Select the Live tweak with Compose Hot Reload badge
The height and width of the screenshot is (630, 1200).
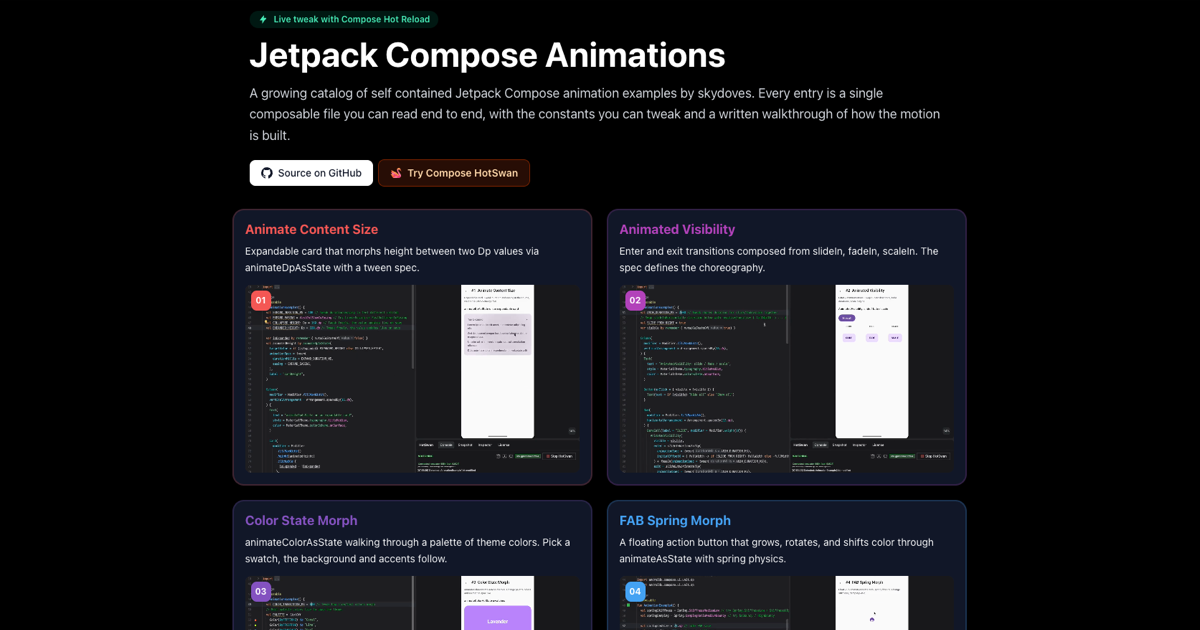click(x=344, y=19)
